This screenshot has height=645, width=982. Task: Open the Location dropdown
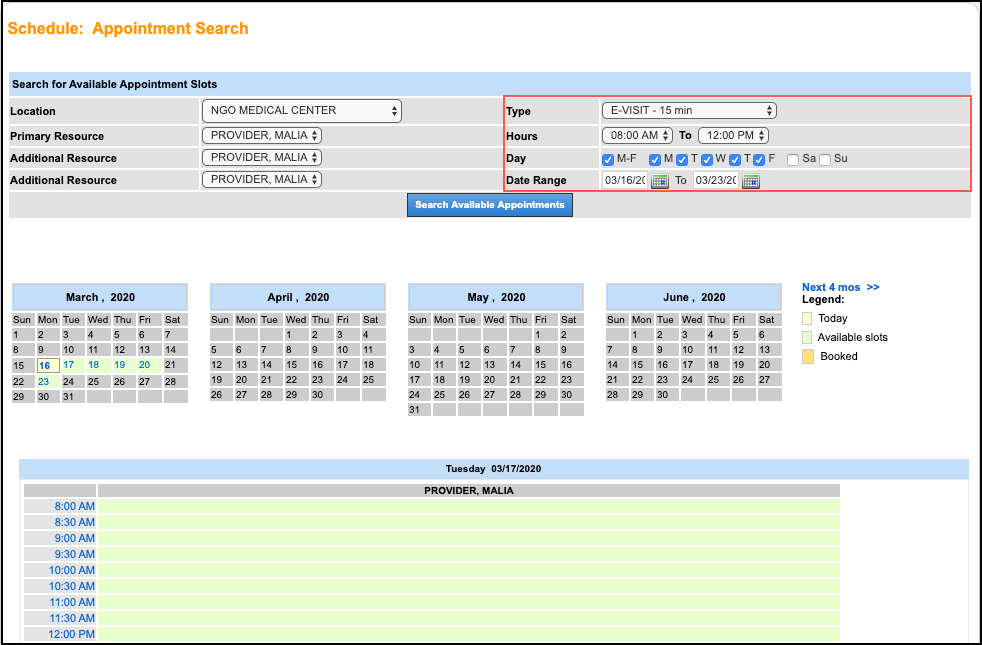301,111
